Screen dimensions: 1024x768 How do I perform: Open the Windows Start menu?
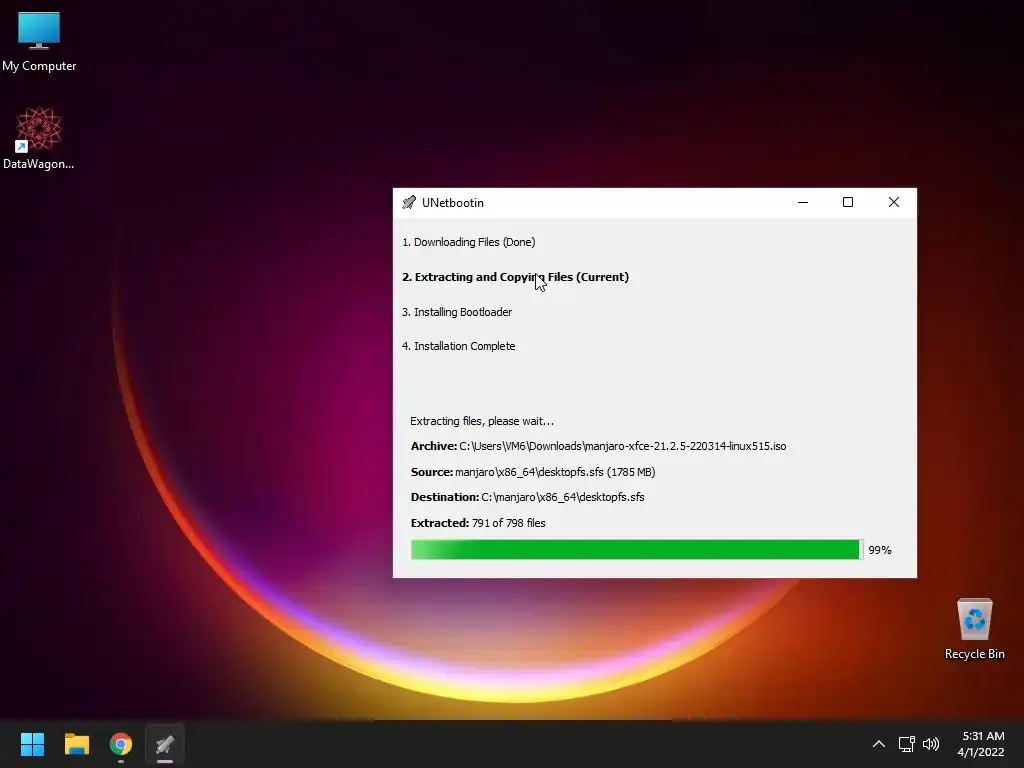pos(32,744)
